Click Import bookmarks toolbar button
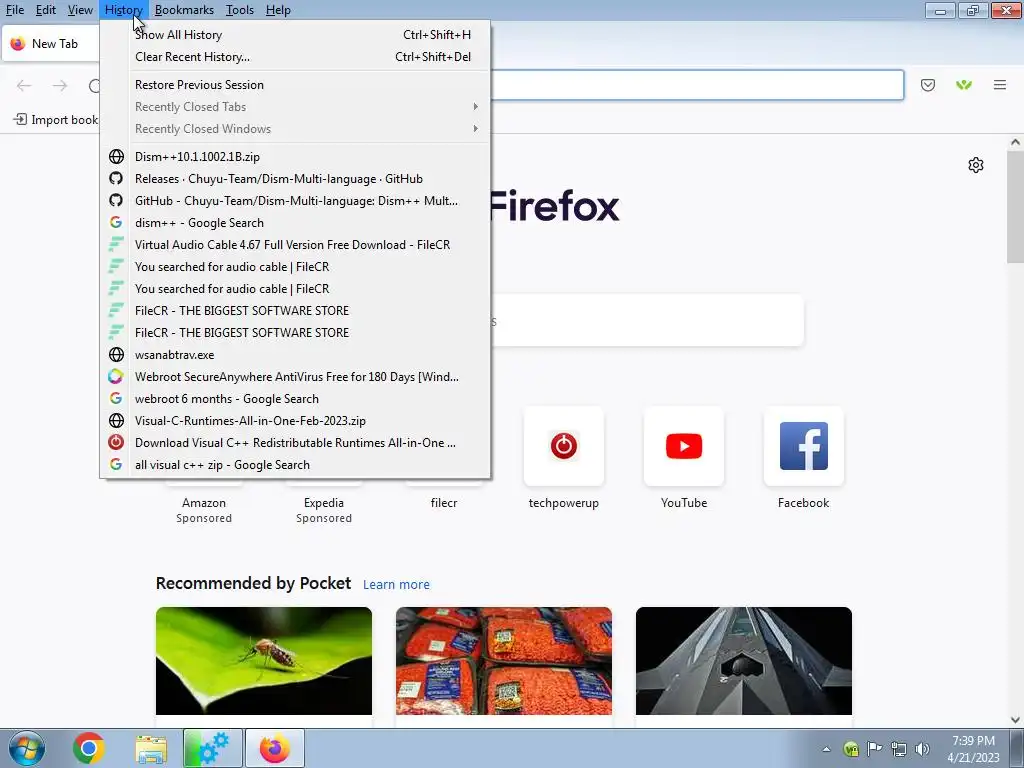 pos(56,120)
